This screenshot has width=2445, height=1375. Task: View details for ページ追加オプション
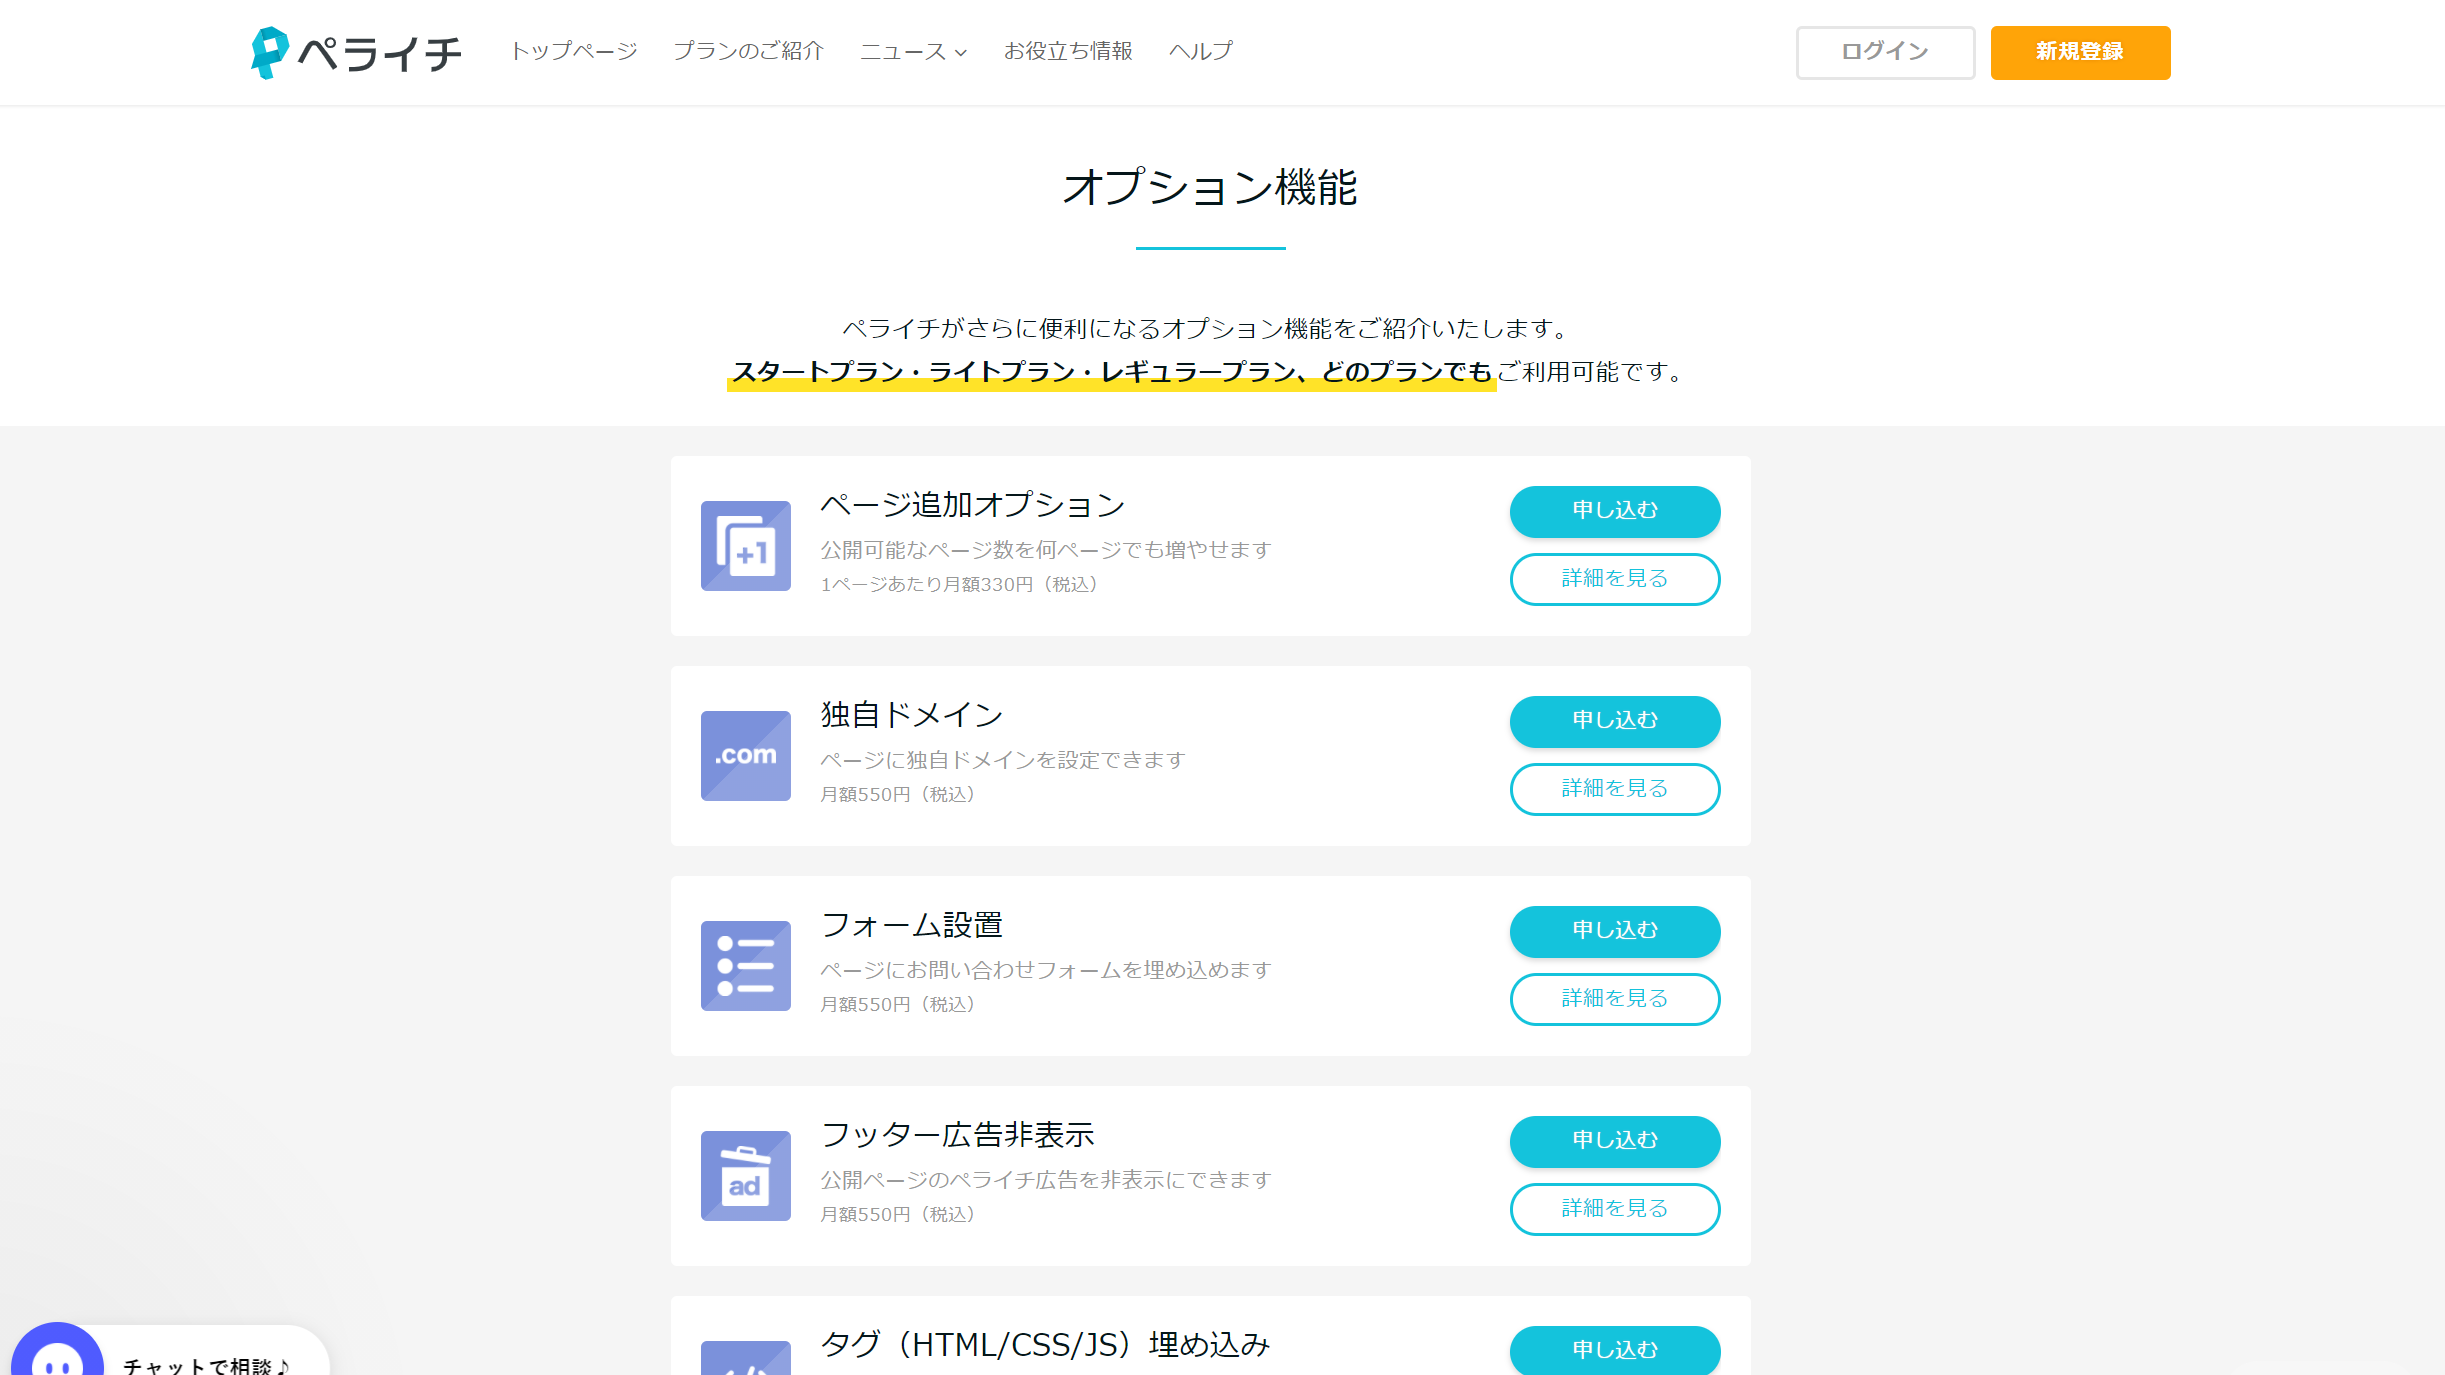point(1615,579)
